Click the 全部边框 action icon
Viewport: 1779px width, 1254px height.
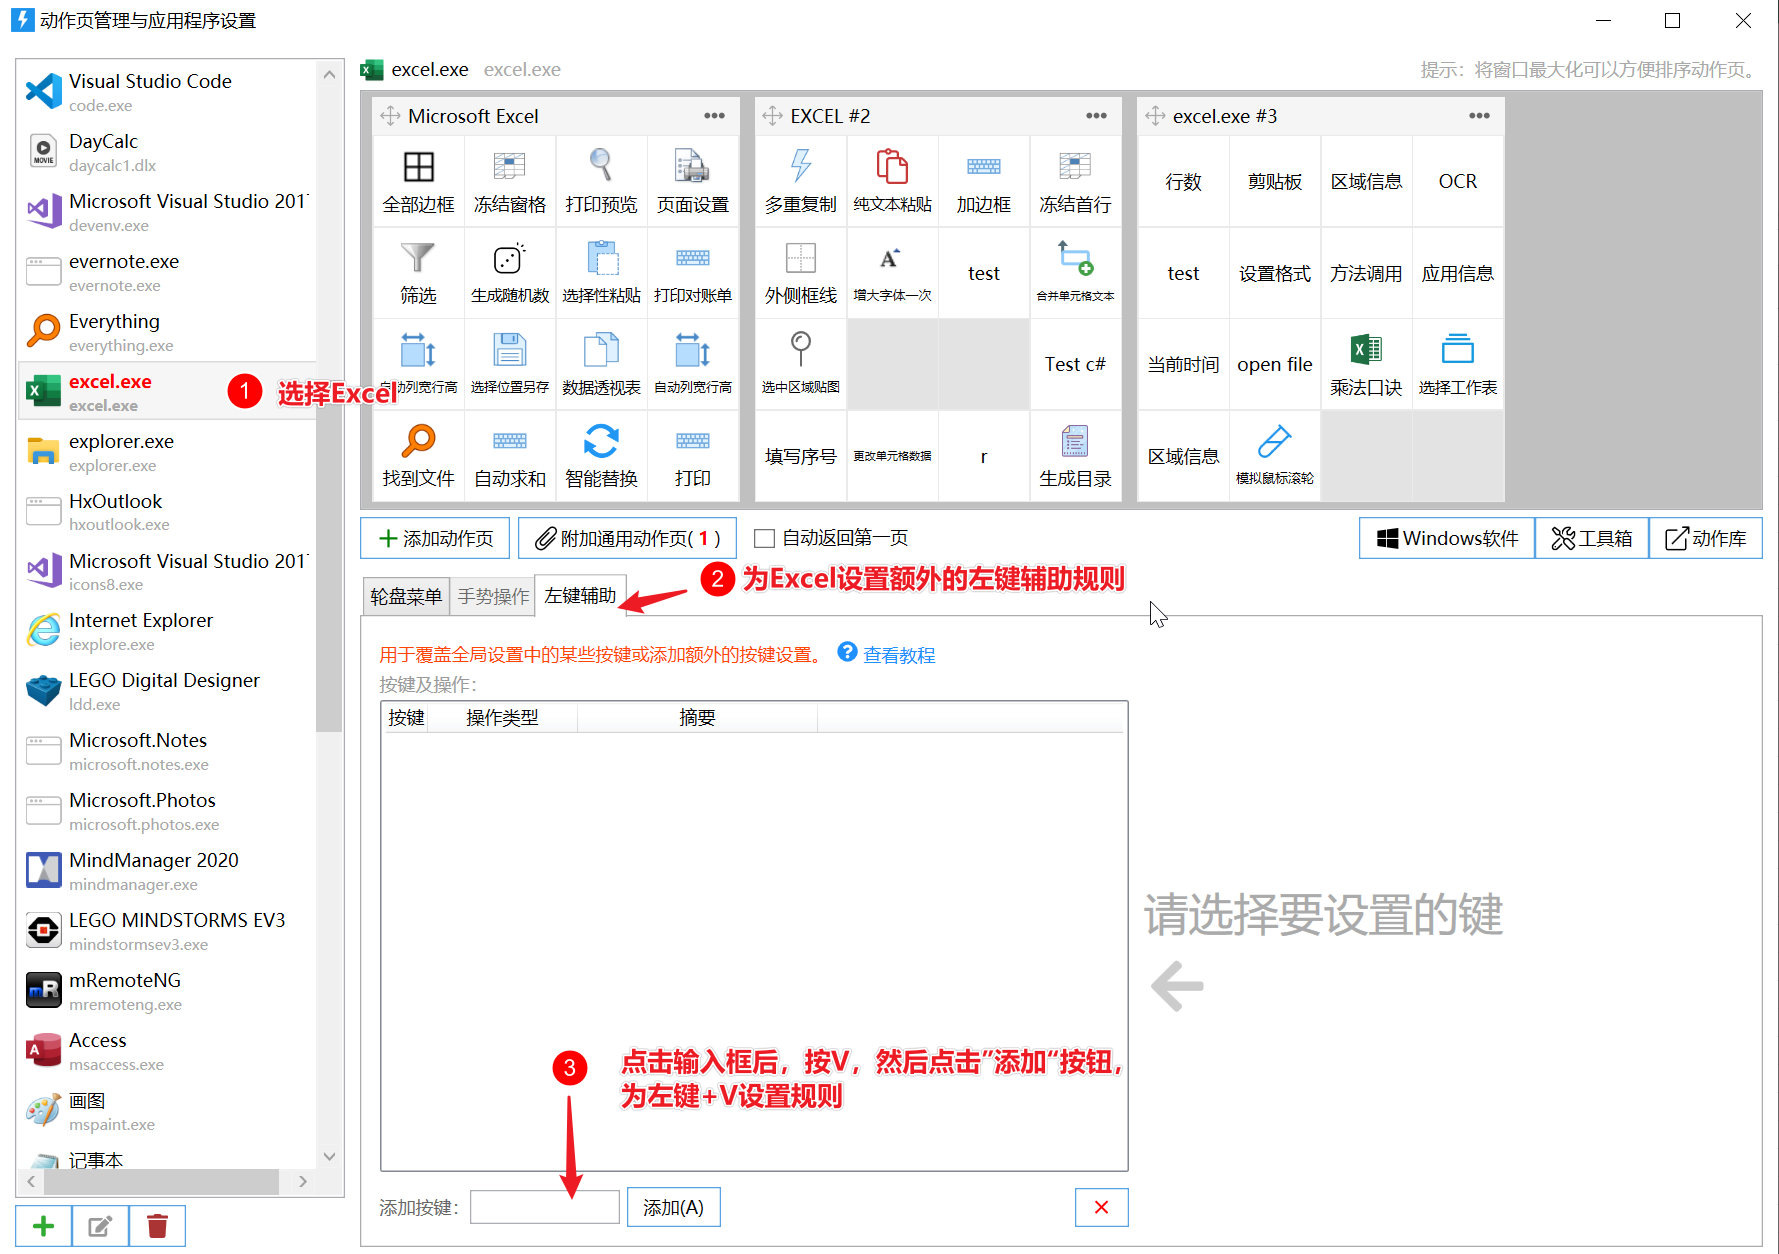(418, 166)
